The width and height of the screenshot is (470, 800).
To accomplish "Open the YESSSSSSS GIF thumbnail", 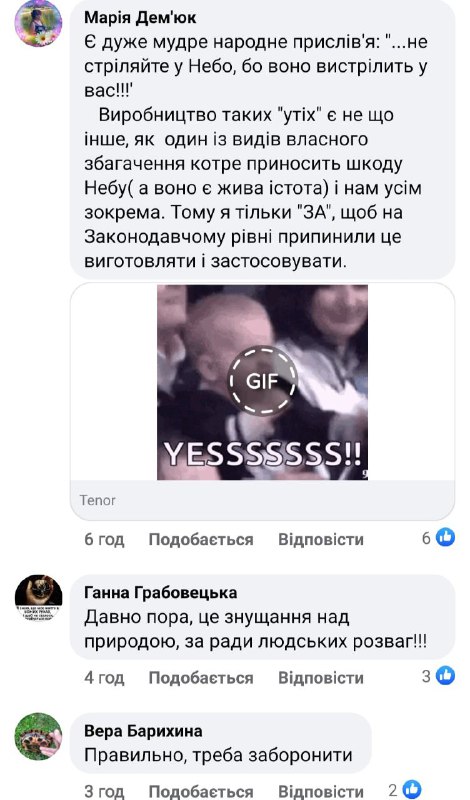I will pyautogui.click(x=262, y=382).
